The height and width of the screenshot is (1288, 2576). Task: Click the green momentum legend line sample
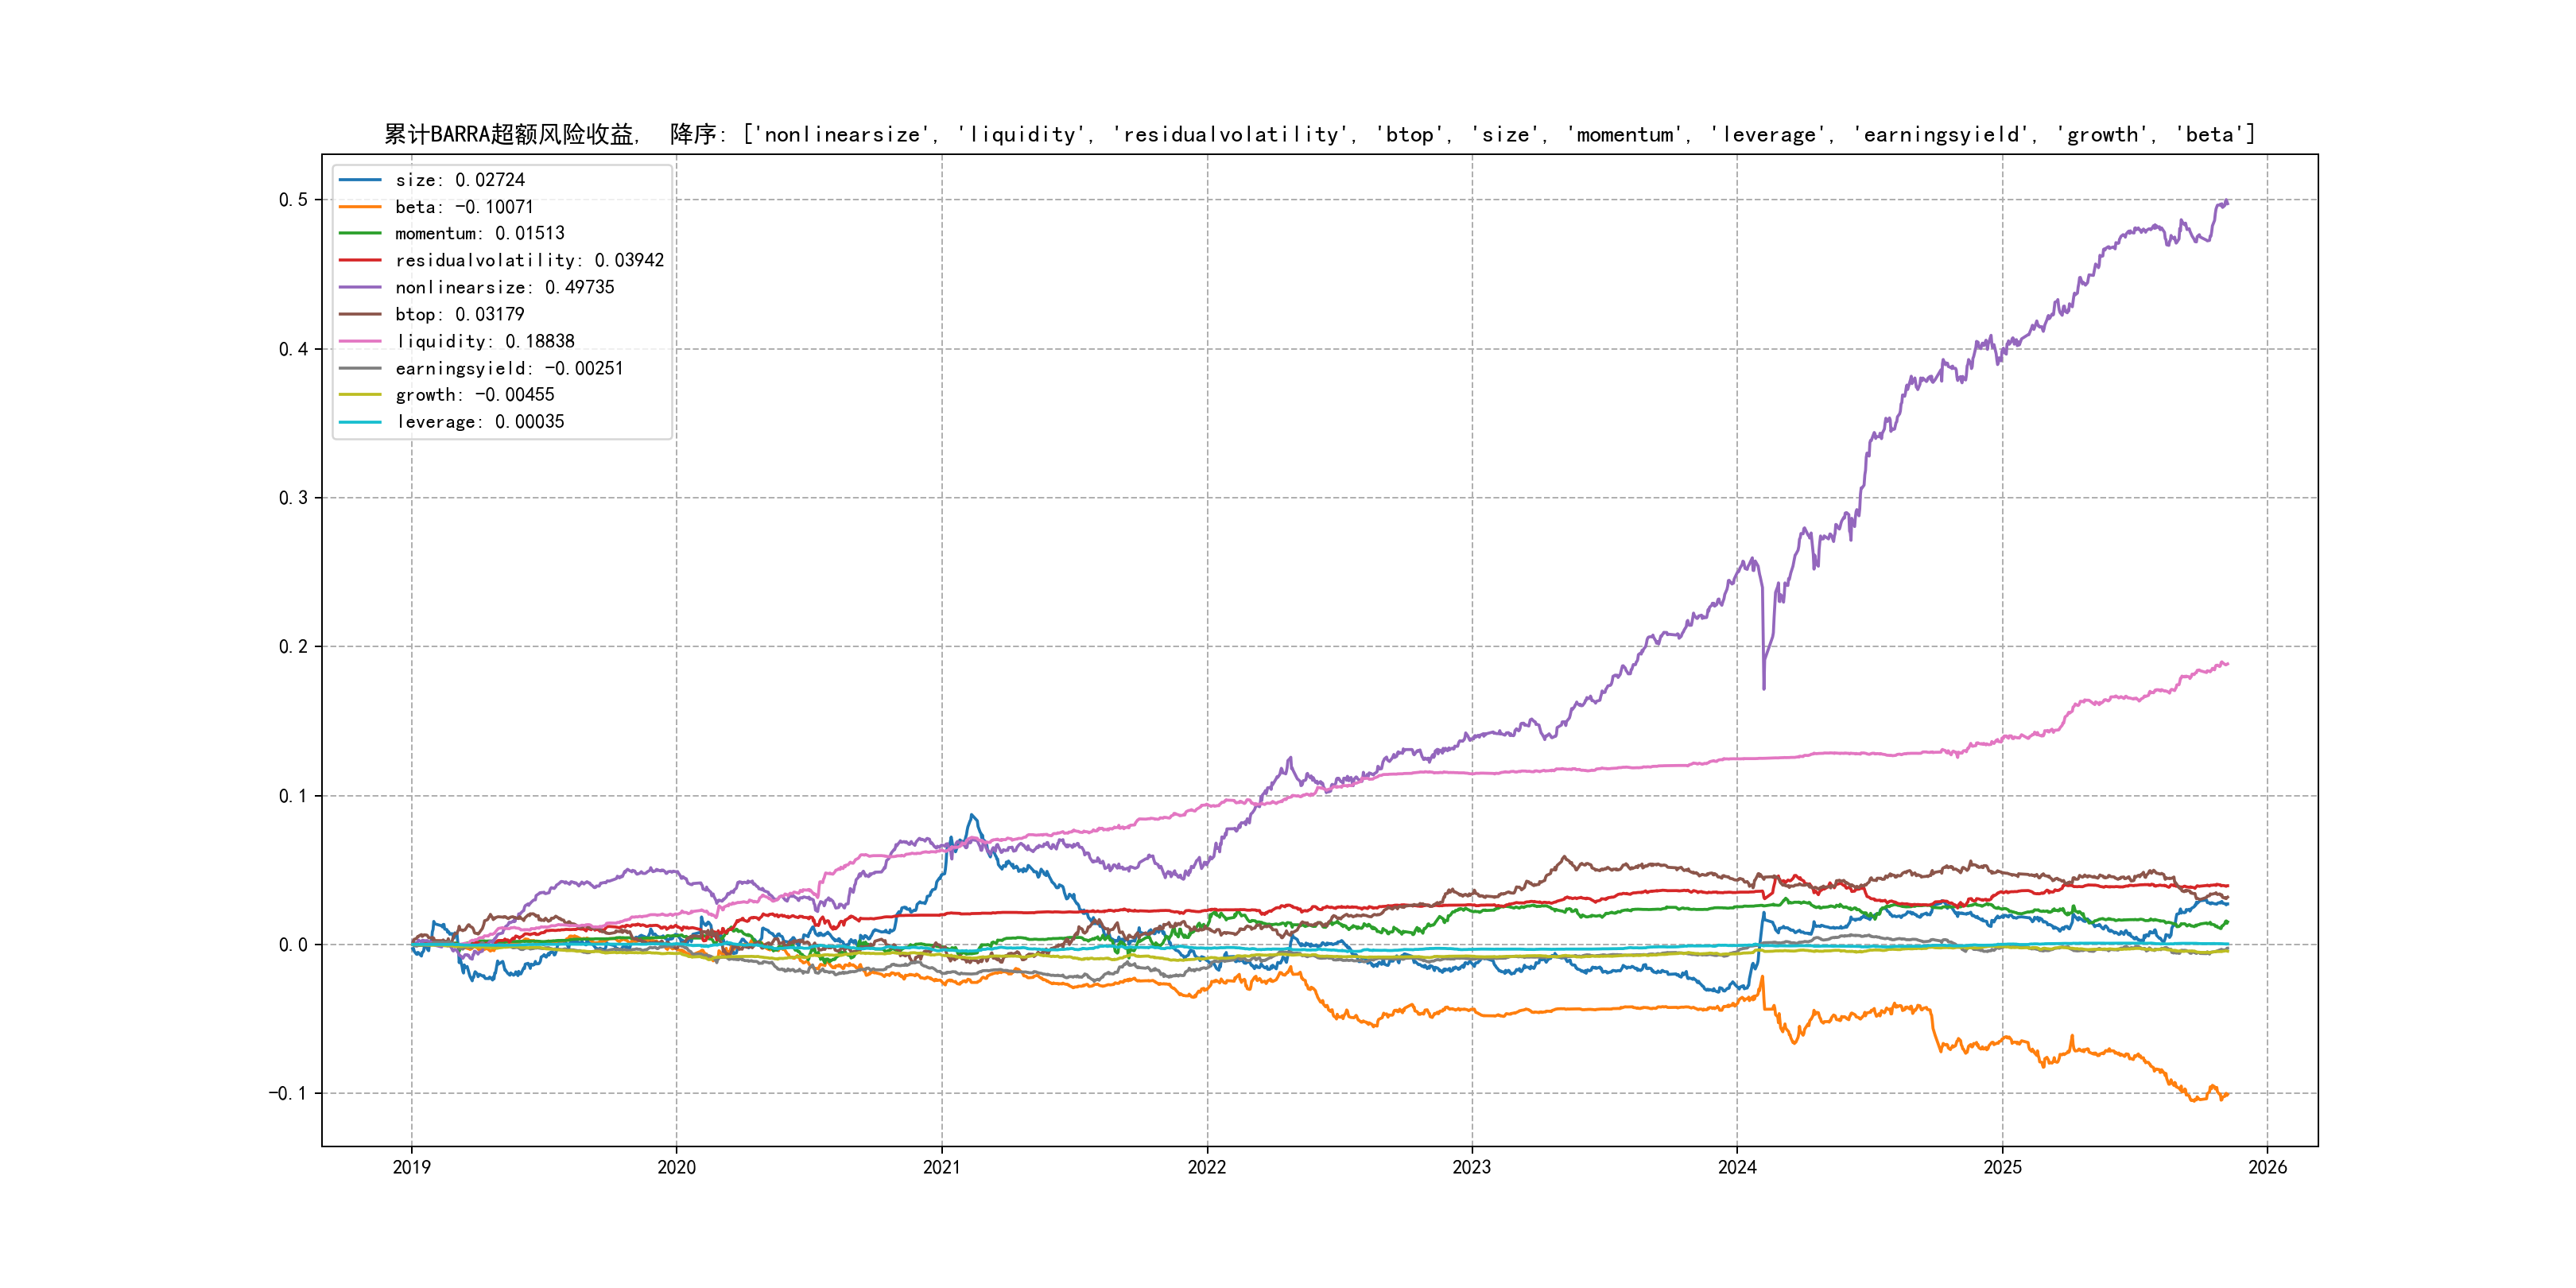[x=360, y=233]
